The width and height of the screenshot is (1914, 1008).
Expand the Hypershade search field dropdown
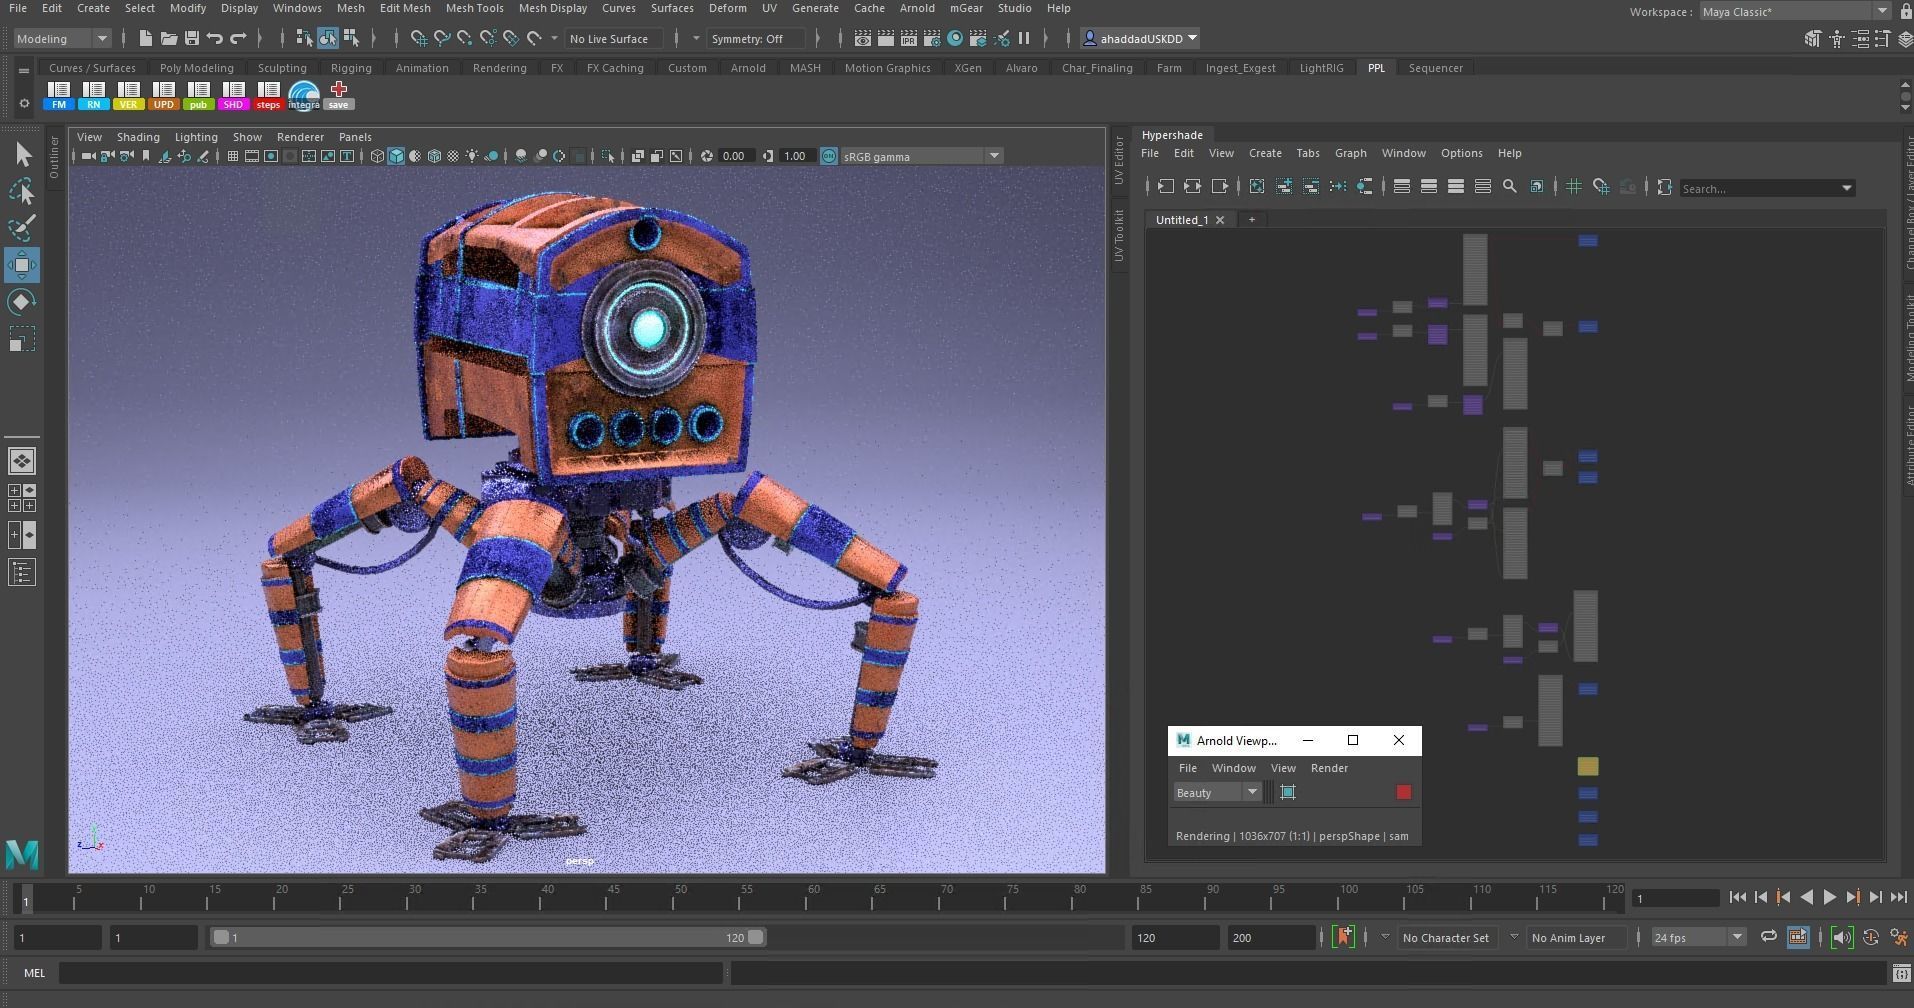point(1847,188)
